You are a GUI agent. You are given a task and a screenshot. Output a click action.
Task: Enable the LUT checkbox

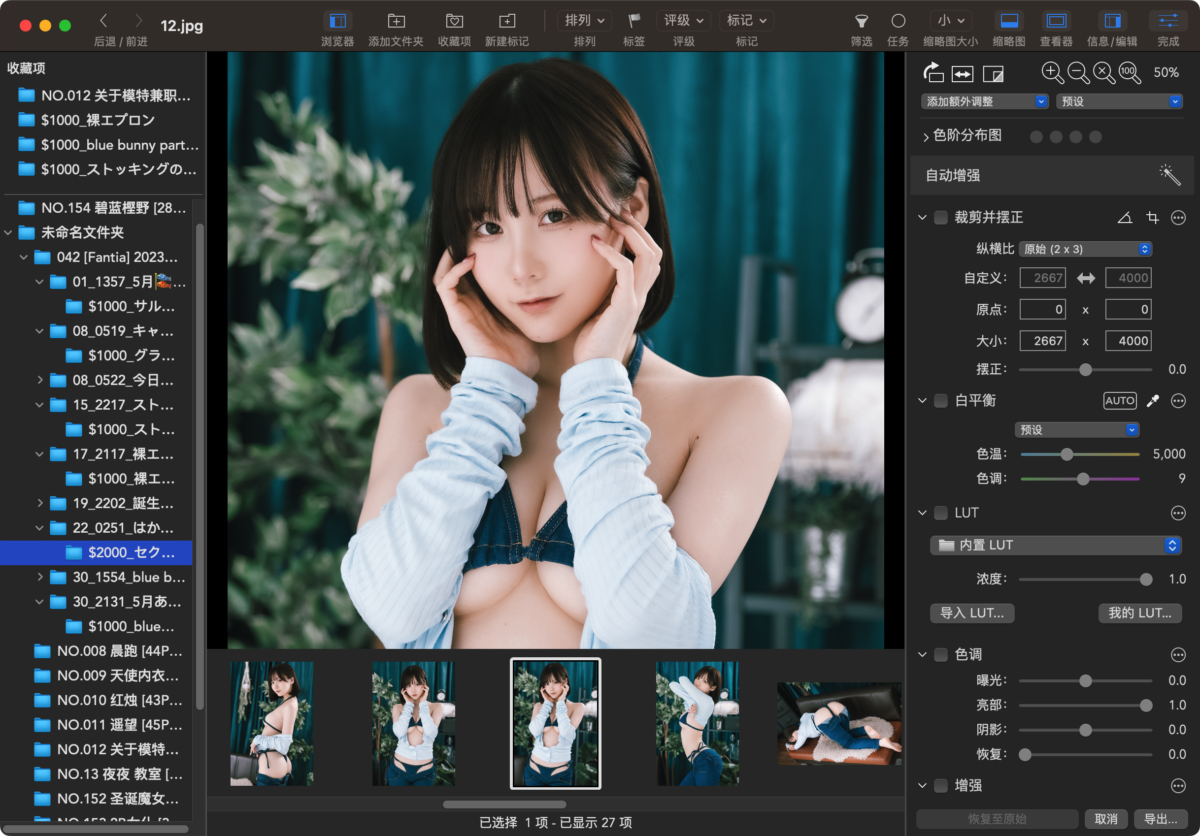click(941, 513)
